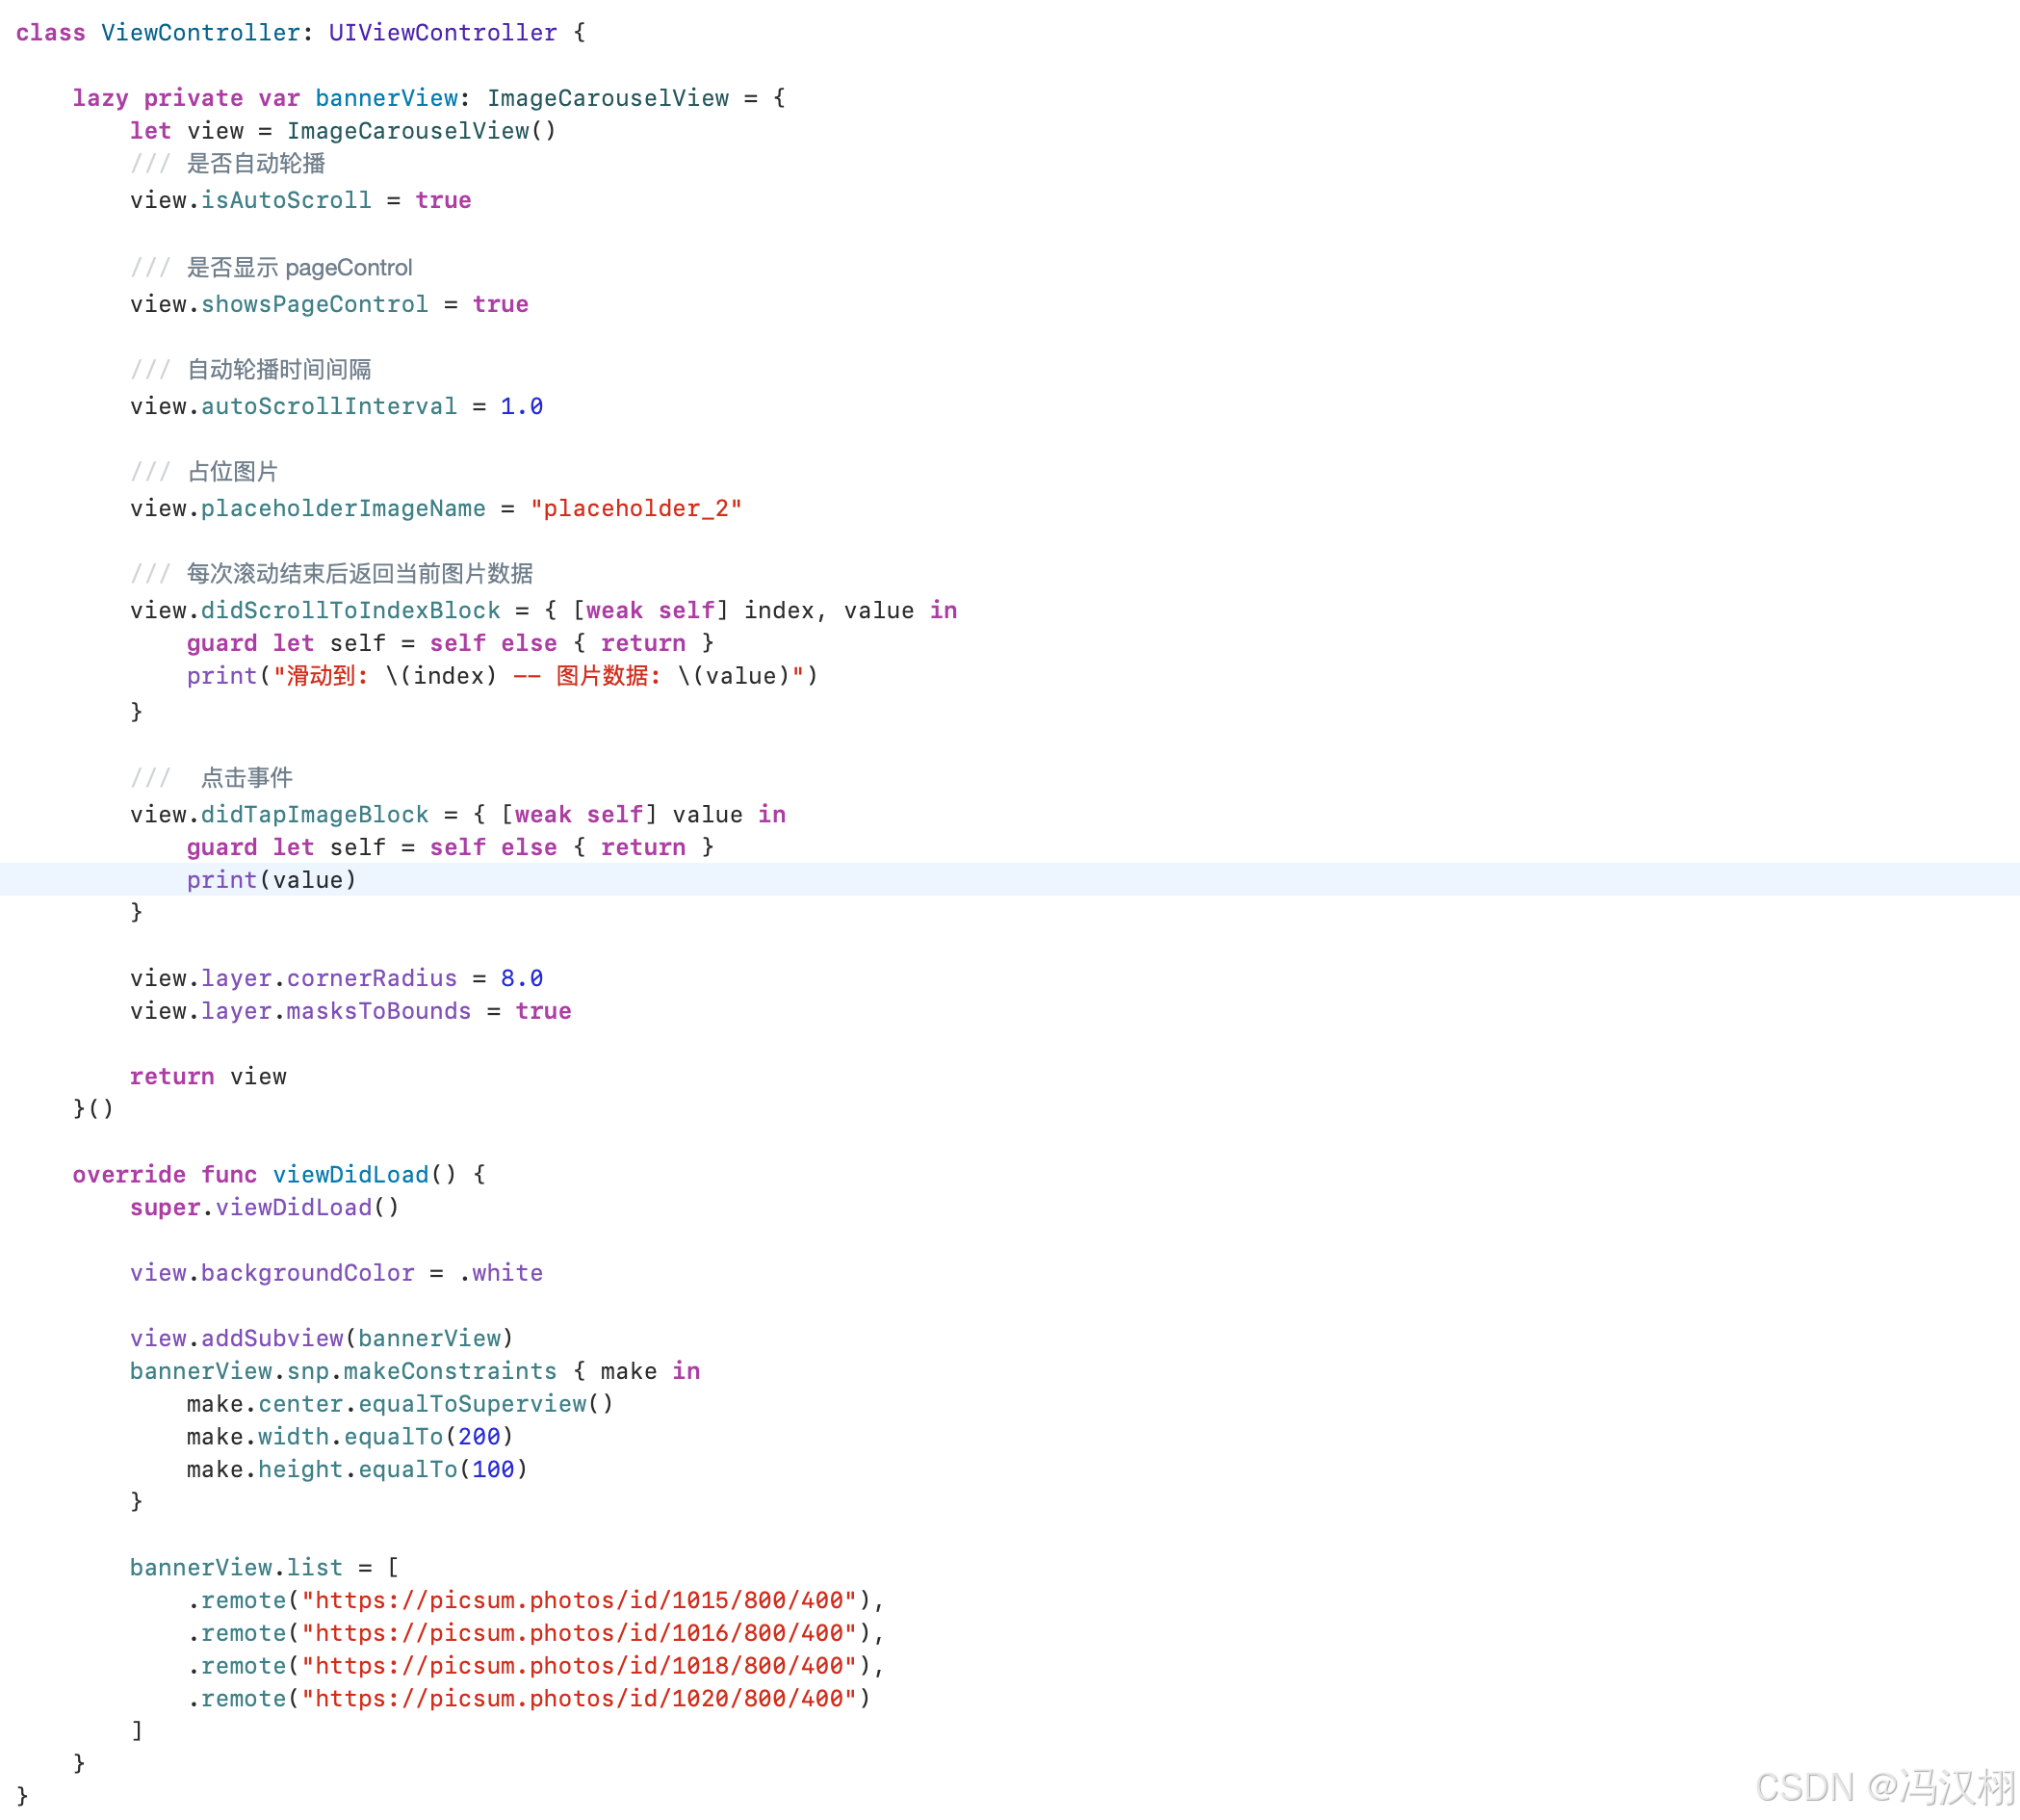Screen dimensions: 2020x1820
Task: Click the 'return view' line
Action: tap(207, 1076)
